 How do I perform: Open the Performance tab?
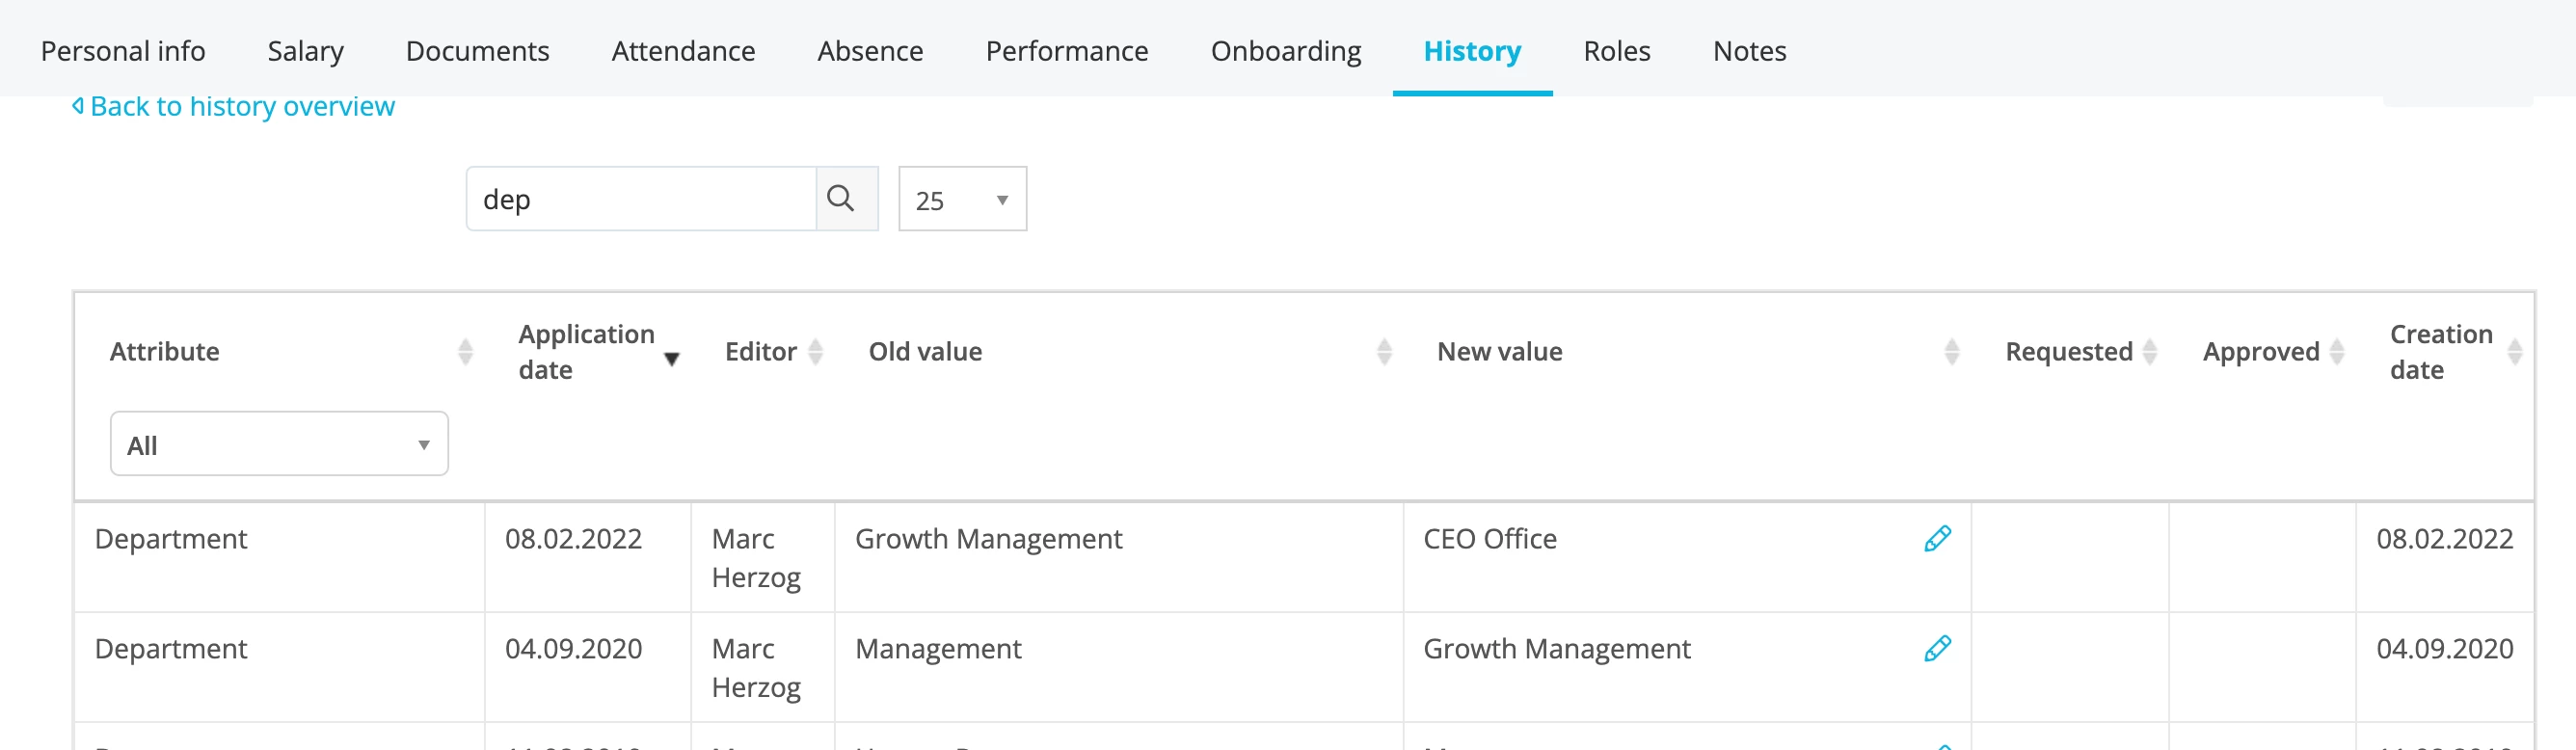(x=1066, y=51)
